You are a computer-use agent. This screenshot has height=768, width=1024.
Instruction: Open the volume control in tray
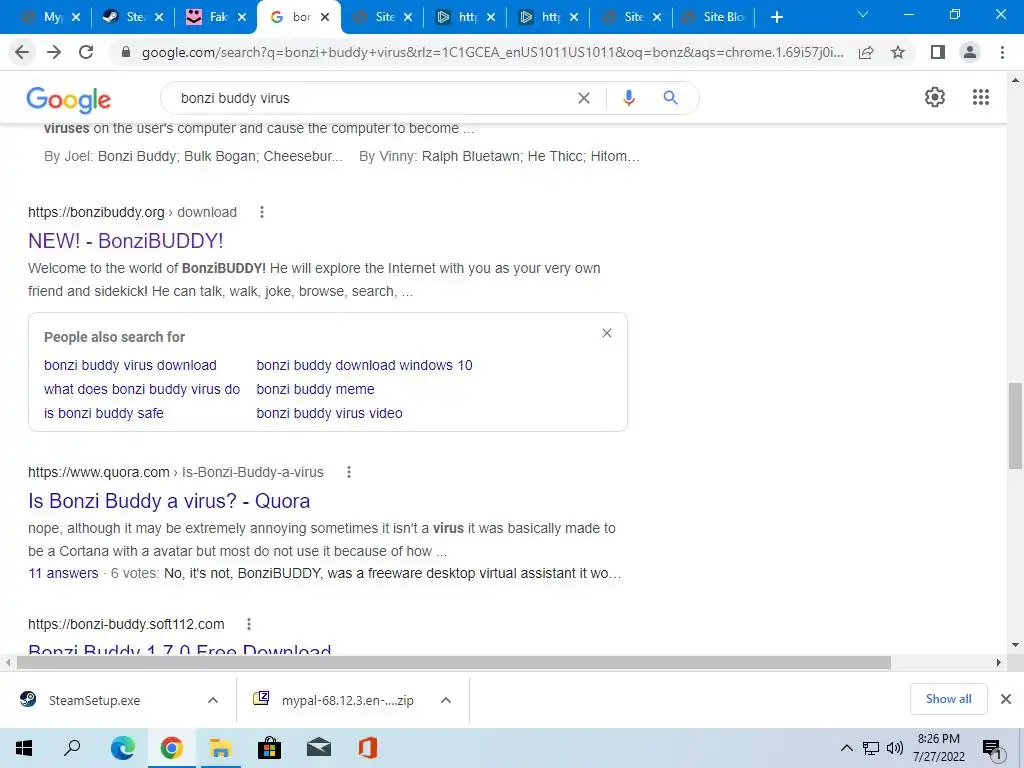[895, 748]
